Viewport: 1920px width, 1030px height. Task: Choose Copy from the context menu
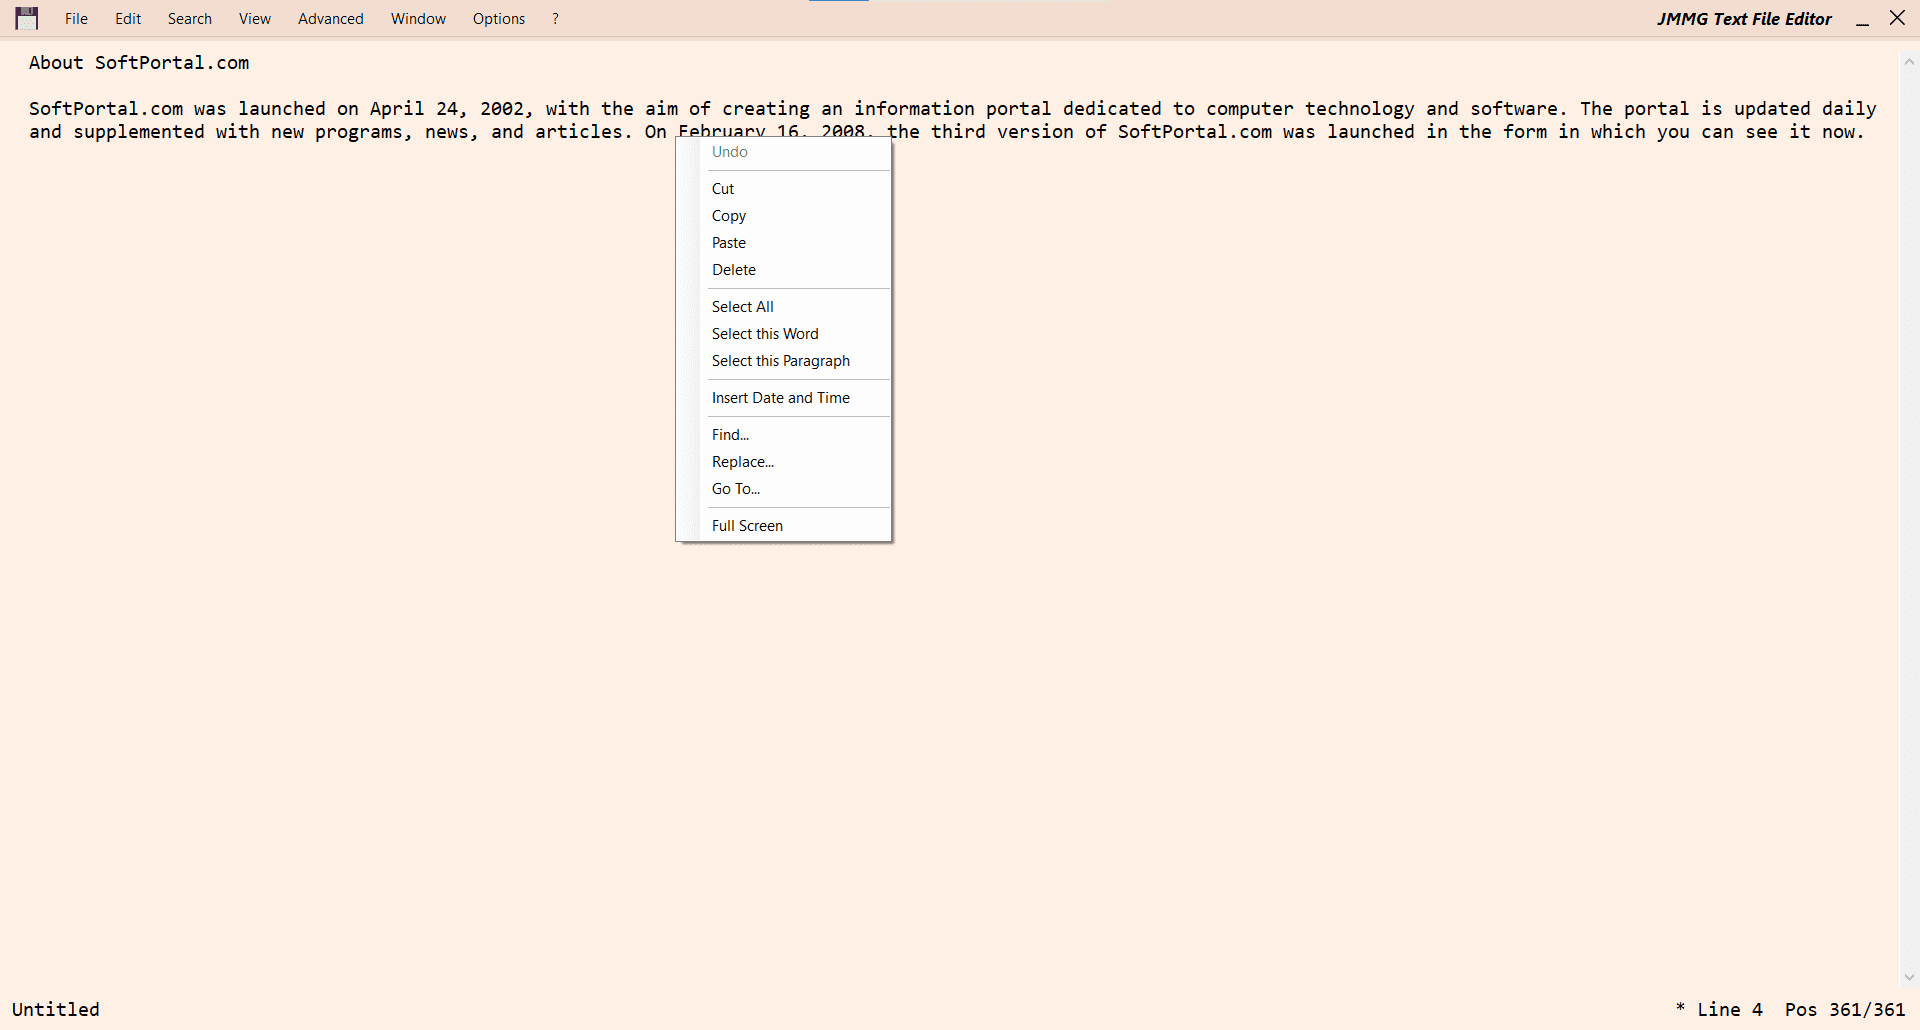point(784,216)
